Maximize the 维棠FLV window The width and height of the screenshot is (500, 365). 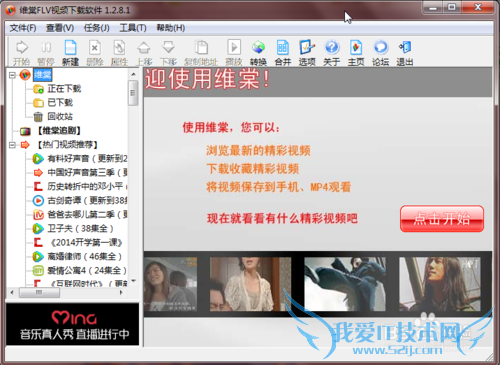(452, 7)
